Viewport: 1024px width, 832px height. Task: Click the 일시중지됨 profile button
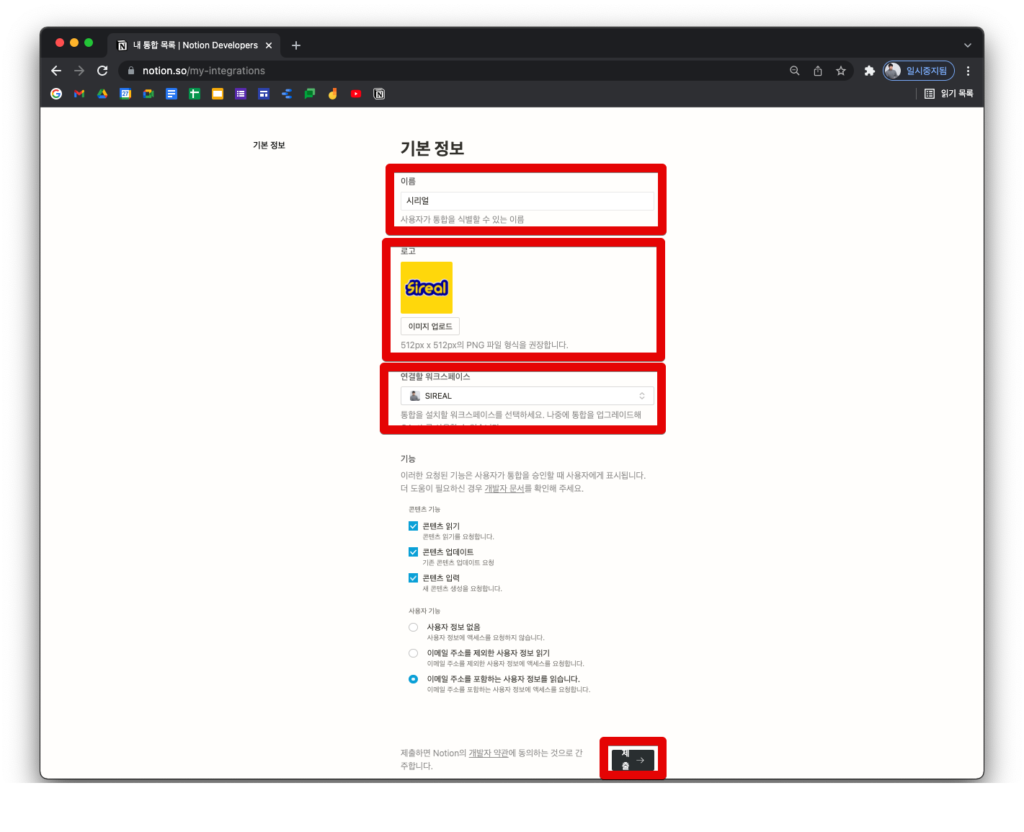coord(919,71)
